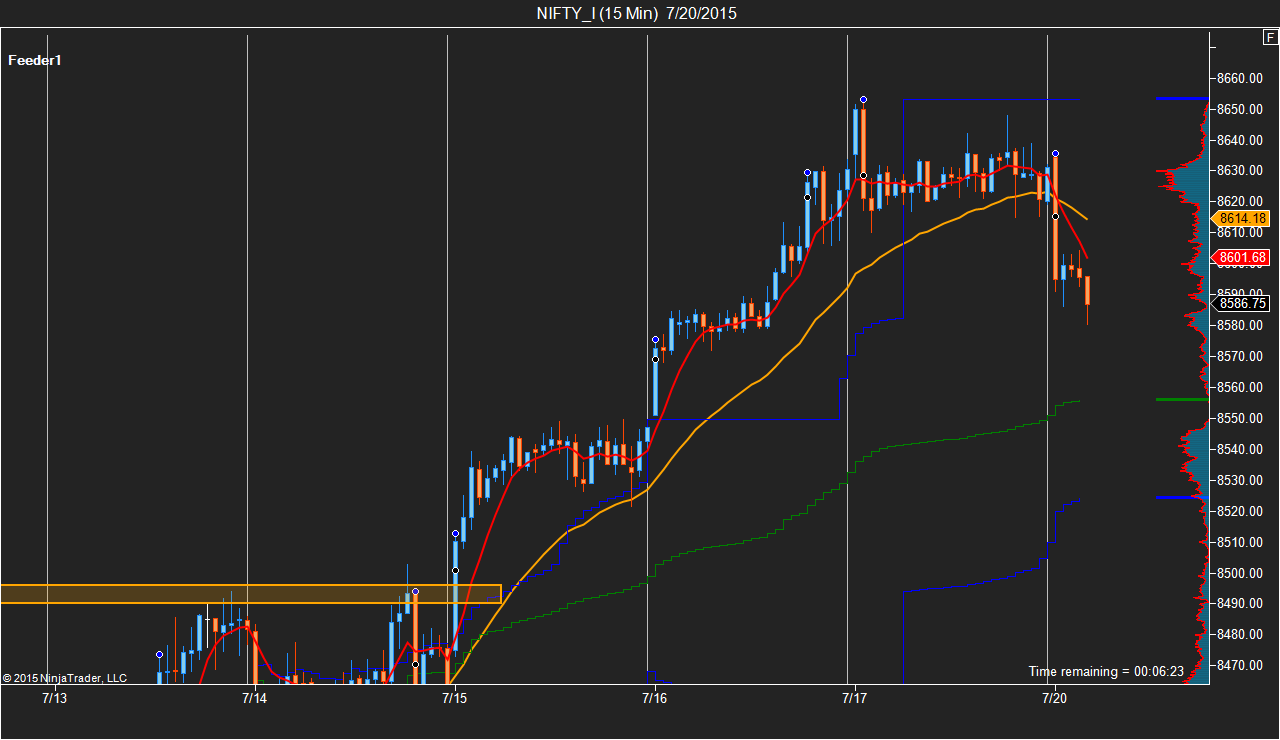Select the orange shaded rectangle zone
The width and height of the screenshot is (1280, 740).
click(250, 594)
